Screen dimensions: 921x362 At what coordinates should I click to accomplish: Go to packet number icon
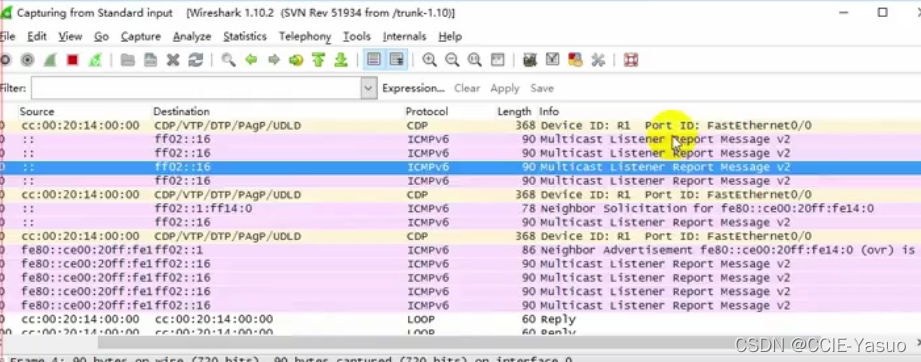(x=296, y=60)
